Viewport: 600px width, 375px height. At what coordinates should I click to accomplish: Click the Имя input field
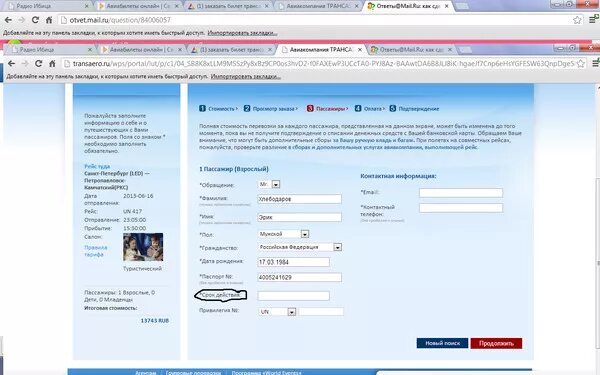pos(299,217)
